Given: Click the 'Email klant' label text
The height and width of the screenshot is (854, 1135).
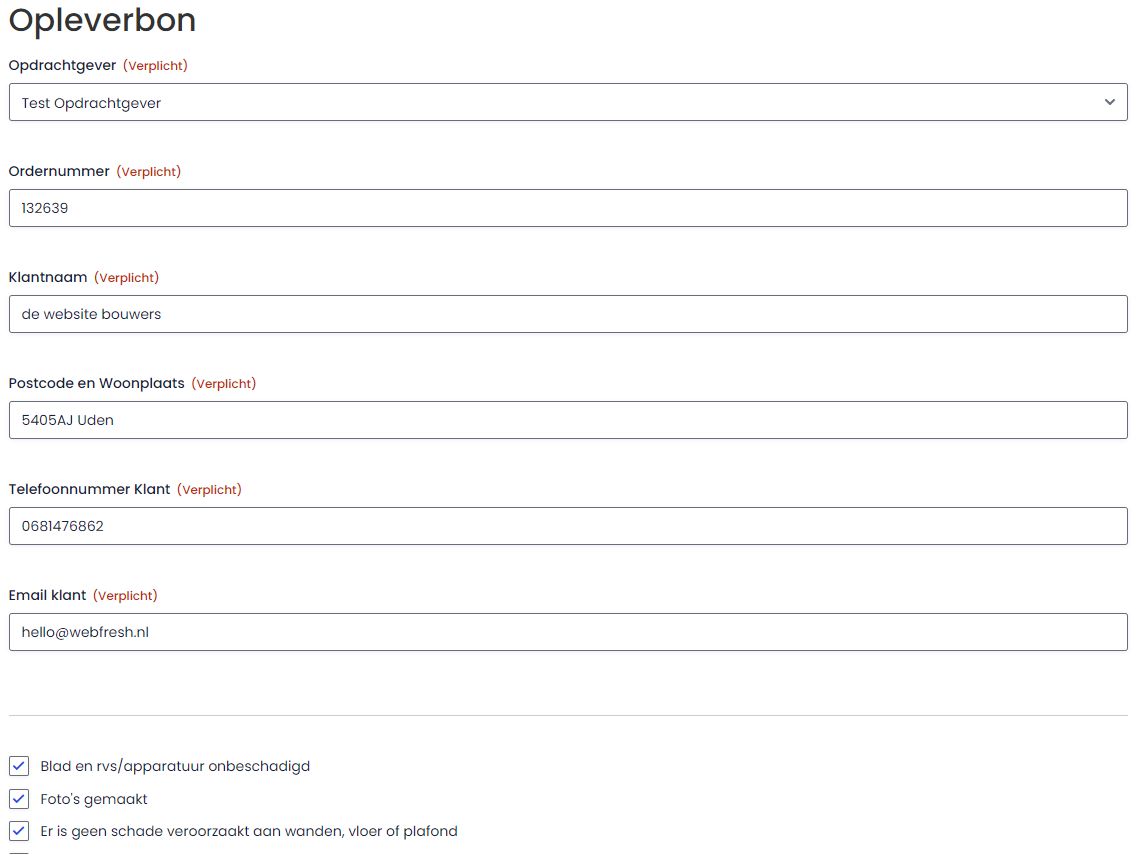Looking at the screenshot, I should click(47, 595).
